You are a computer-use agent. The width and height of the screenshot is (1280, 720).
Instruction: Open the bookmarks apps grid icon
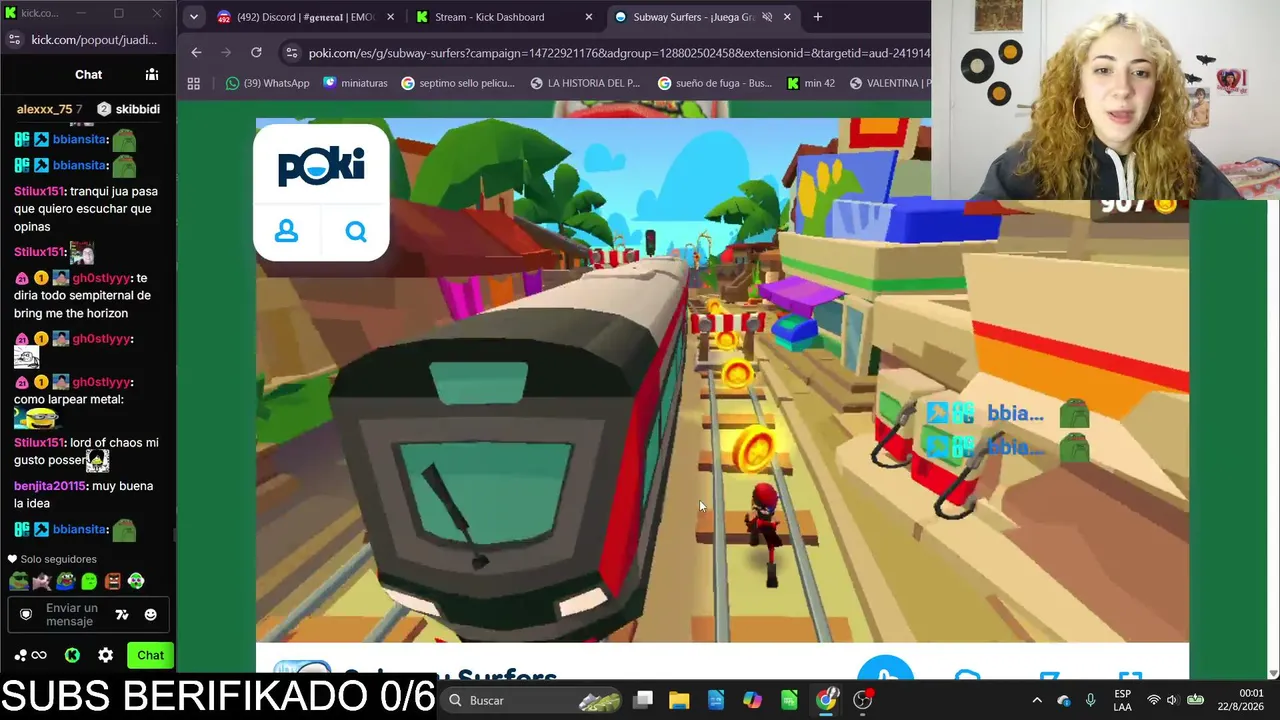(194, 83)
